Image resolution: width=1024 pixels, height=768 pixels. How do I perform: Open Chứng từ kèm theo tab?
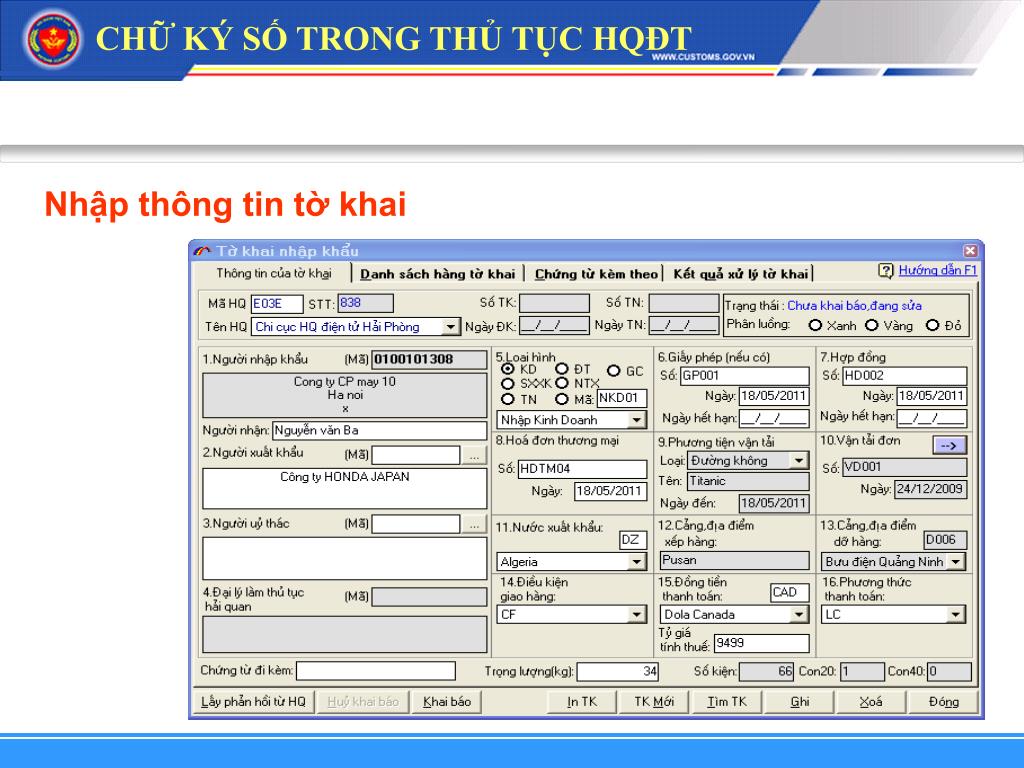tap(596, 274)
